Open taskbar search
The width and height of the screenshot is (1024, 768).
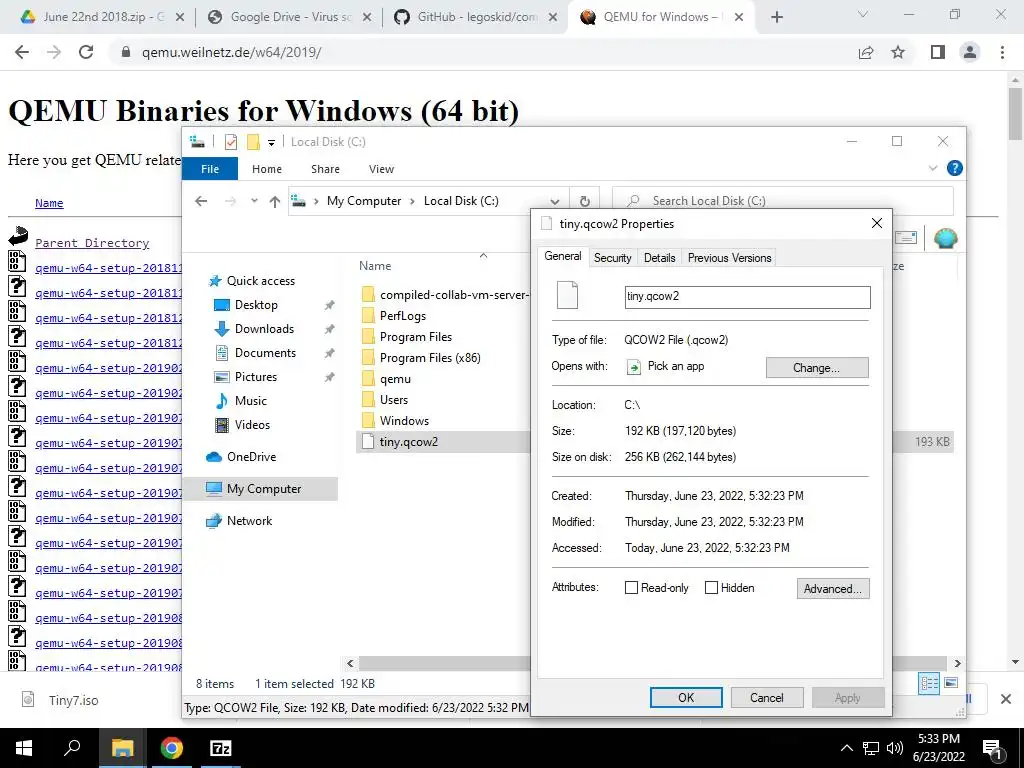(x=72, y=748)
